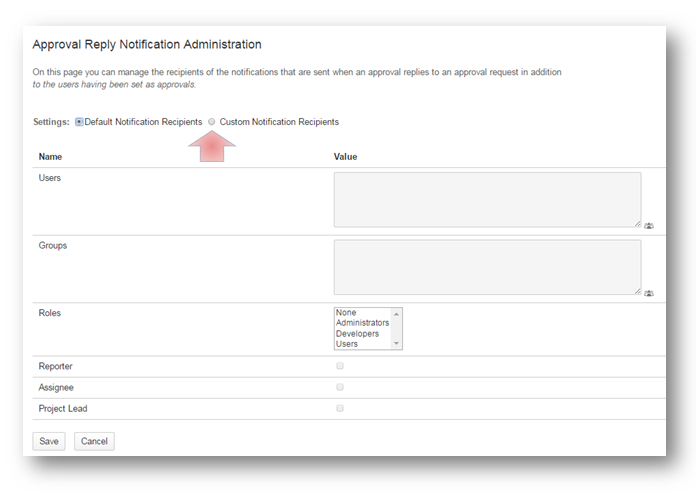The height and width of the screenshot is (492, 696).
Task: Click resize handle of Users text area
Action: coord(637,224)
